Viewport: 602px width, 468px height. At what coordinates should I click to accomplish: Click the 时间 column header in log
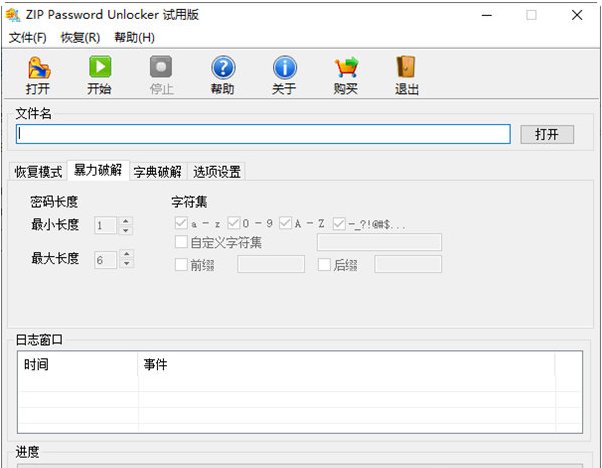pyautogui.click(x=78, y=364)
